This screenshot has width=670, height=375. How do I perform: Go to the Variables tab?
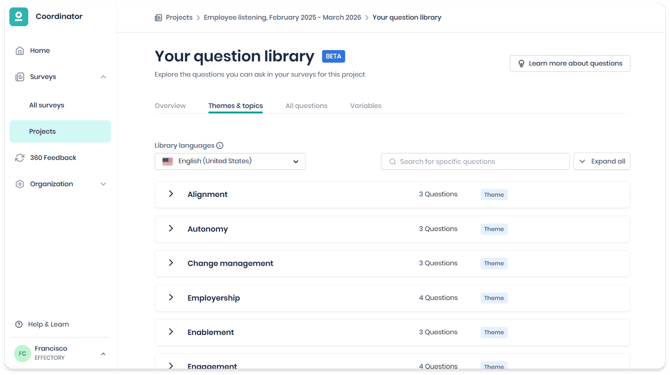coord(366,105)
